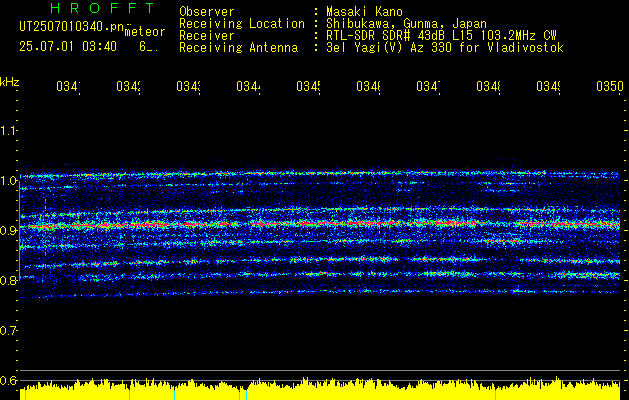Click the "Receiving Location" label
Viewport: 629px width, 400px height.
click(242, 24)
